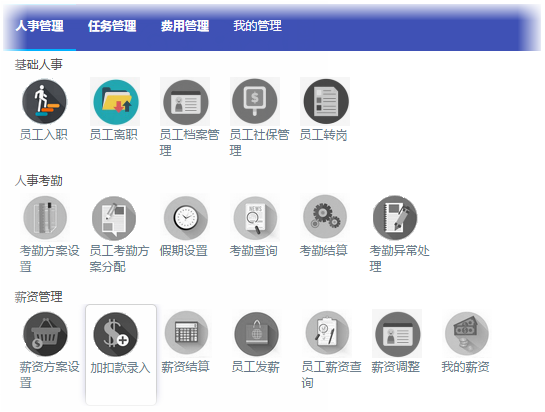The height and width of the screenshot is (412, 545).
Task: Open the 我的管理 tab
Action: pos(258,25)
